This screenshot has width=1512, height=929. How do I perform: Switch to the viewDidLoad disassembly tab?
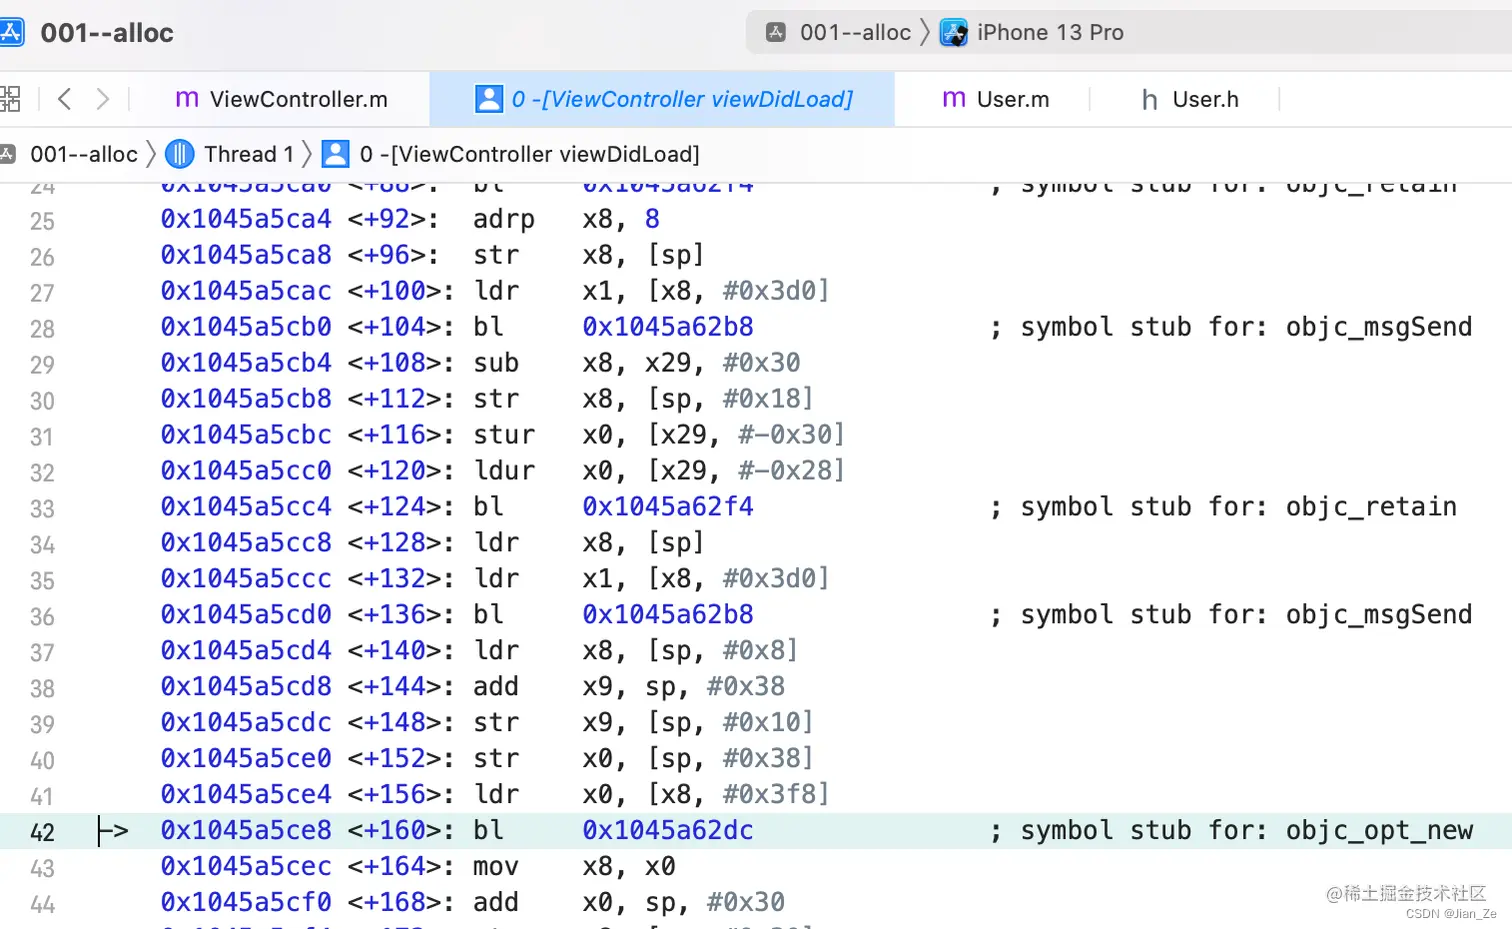663,99
